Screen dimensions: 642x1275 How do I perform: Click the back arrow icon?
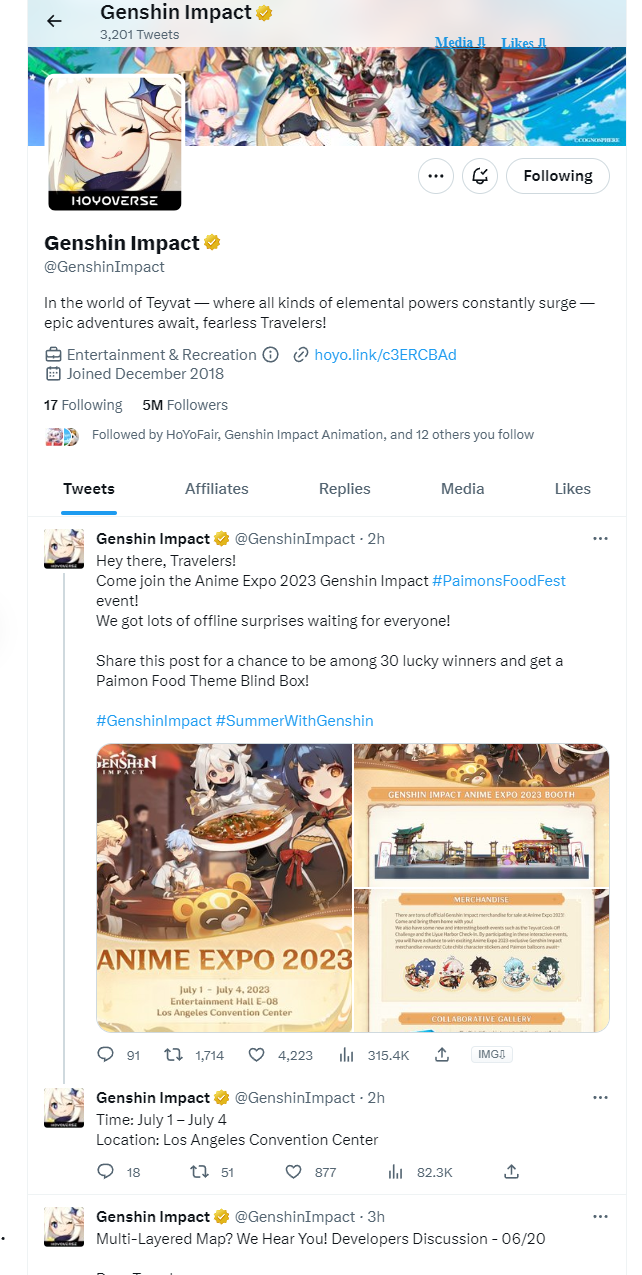click(54, 21)
